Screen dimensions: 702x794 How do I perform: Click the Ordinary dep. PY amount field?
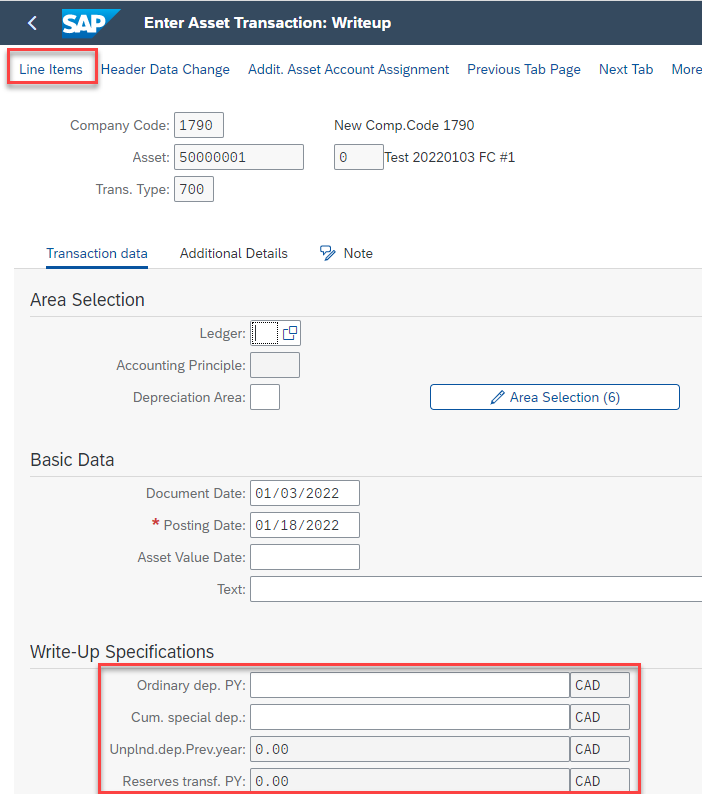[410, 685]
